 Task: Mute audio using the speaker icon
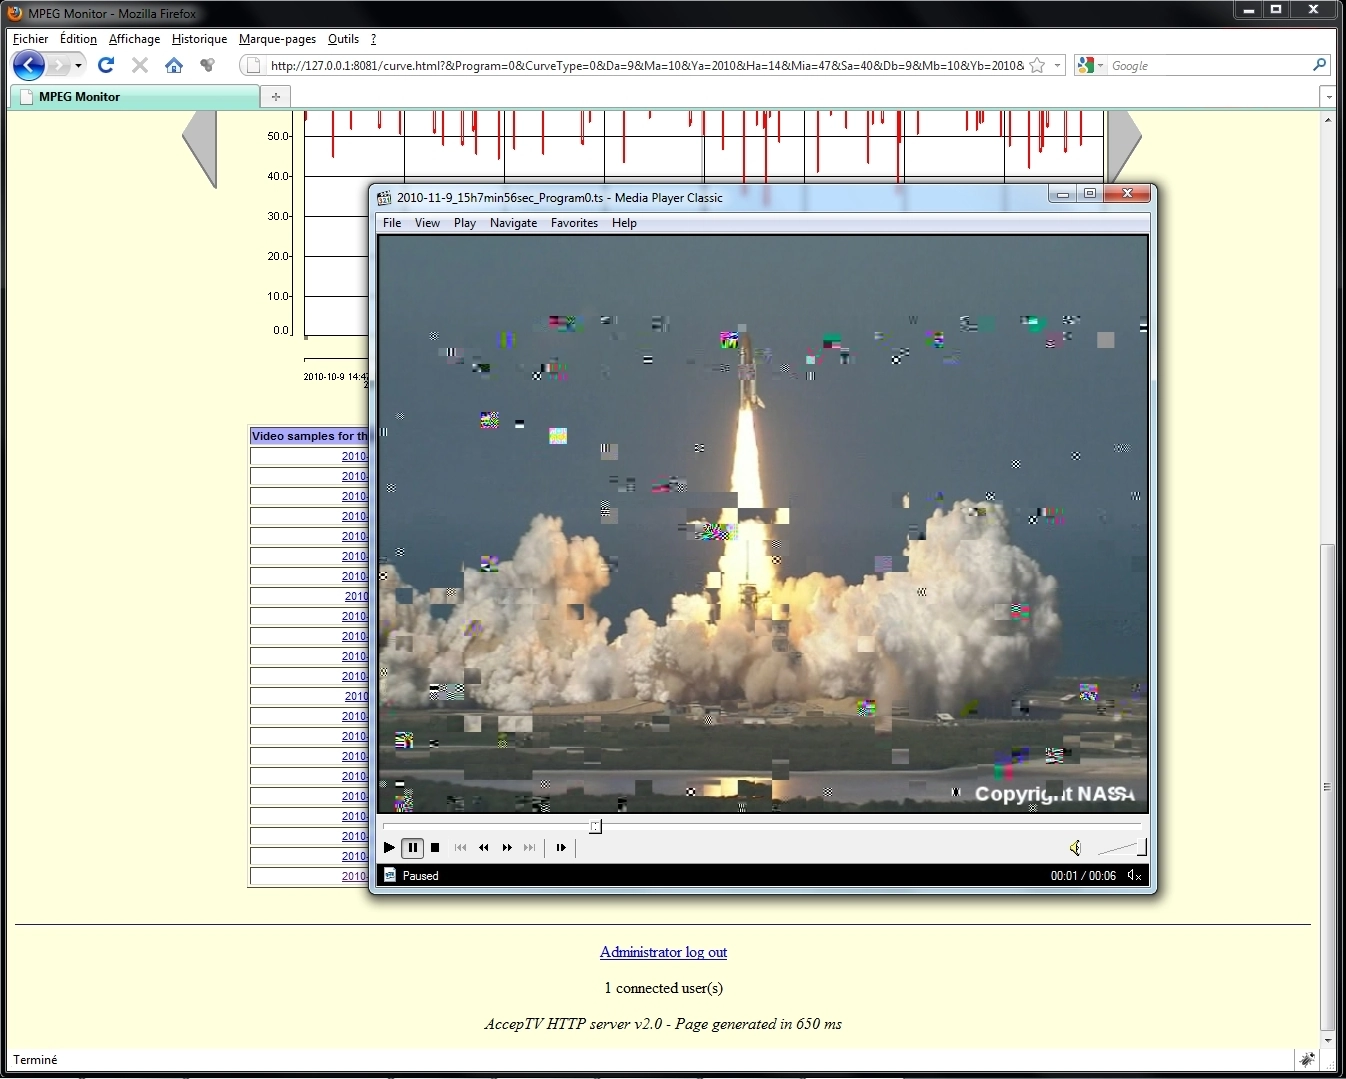tap(1075, 848)
